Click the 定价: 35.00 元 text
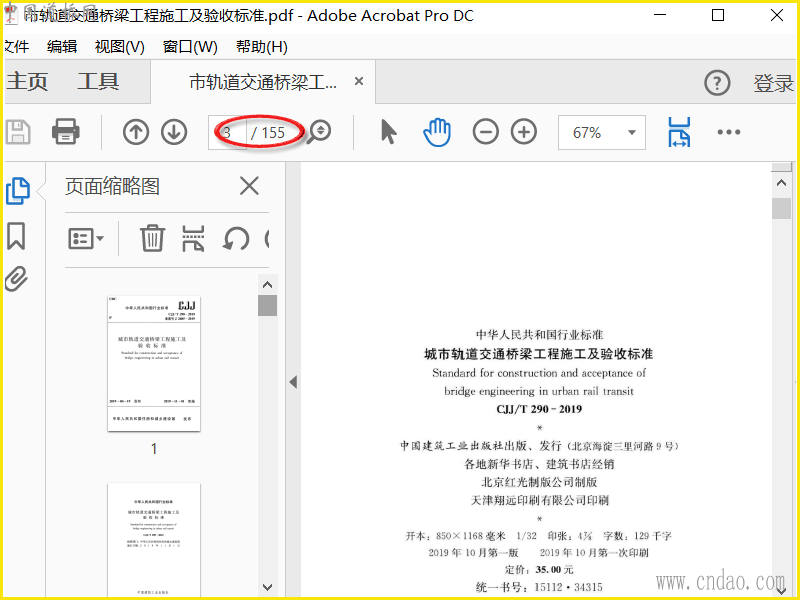This screenshot has height=600, width=800. click(539, 569)
